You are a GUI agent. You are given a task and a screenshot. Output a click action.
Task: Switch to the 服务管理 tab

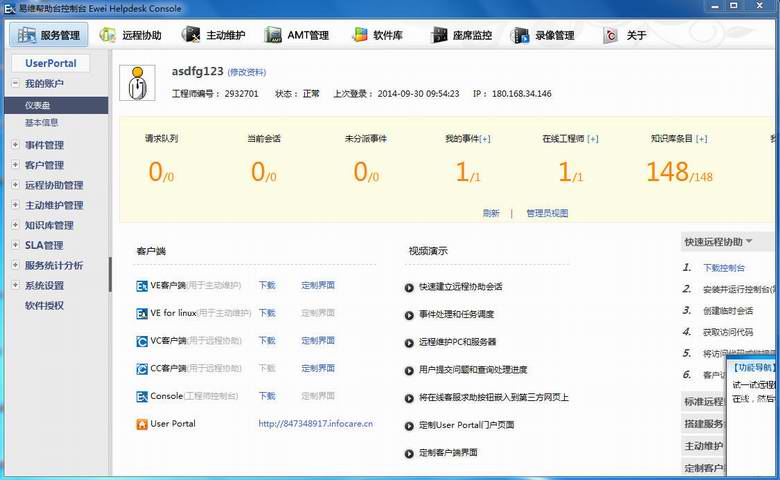coord(49,35)
